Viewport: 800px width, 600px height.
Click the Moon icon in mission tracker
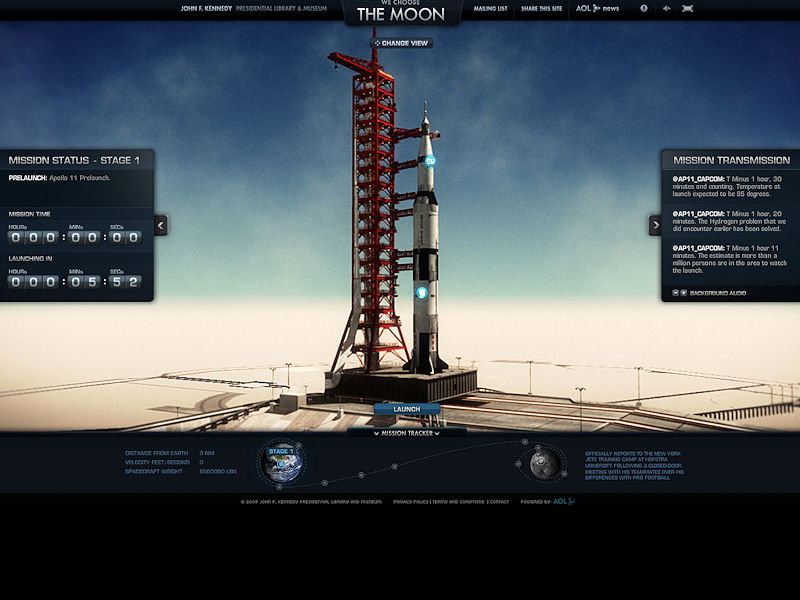543,461
